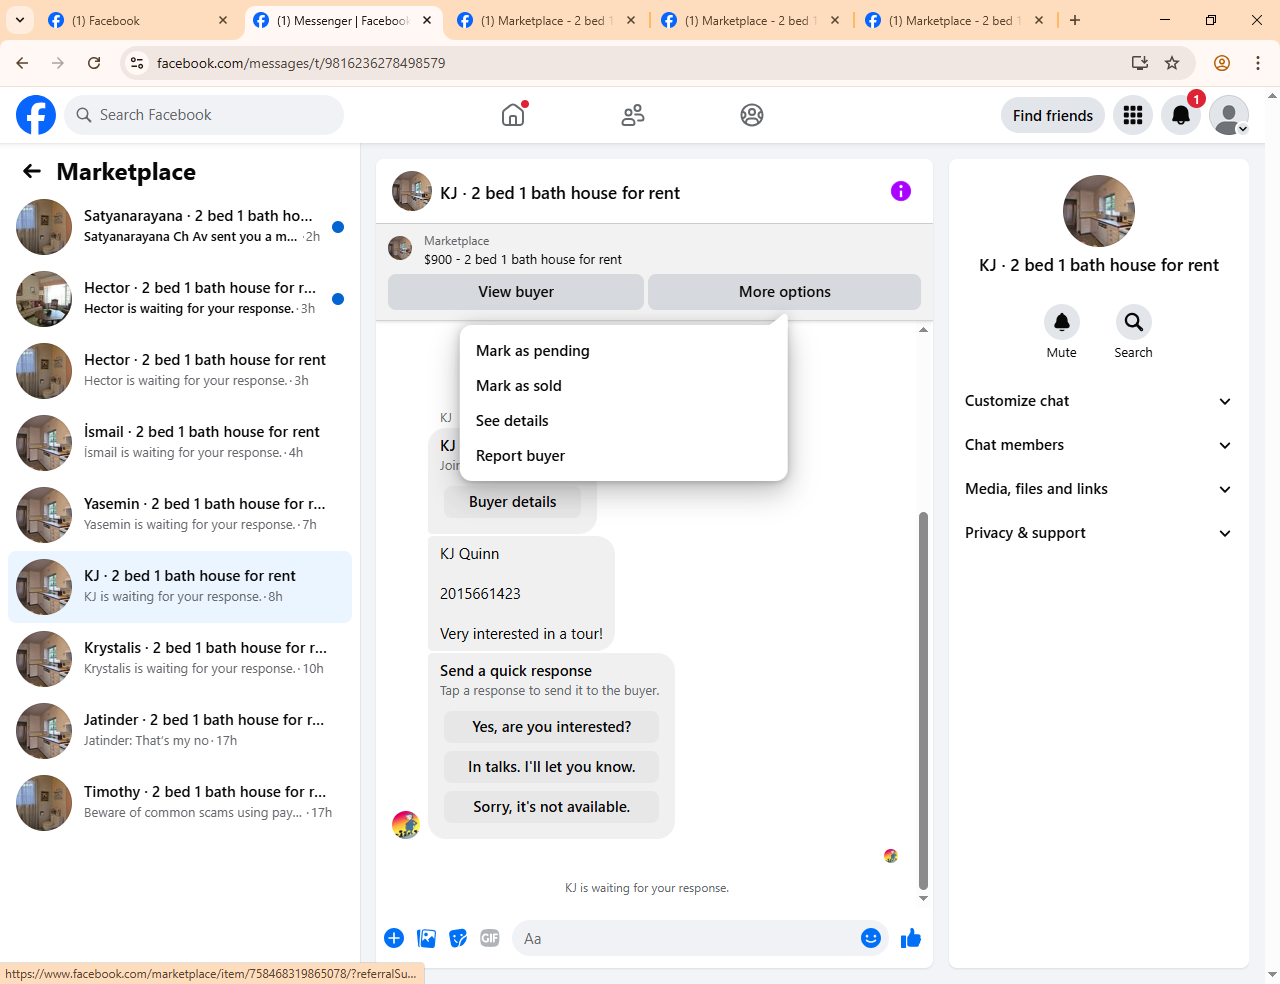The width and height of the screenshot is (1280, 984).
Task: Click the Find friends button
Action: (1053, 115)
